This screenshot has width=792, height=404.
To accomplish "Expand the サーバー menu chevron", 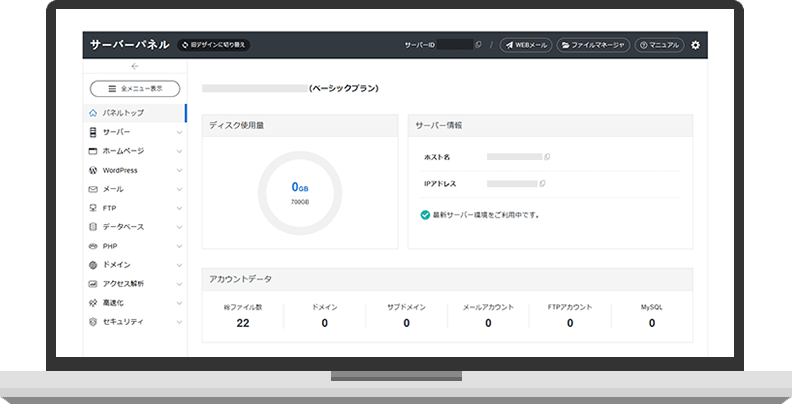I will (x=179, y=132).
